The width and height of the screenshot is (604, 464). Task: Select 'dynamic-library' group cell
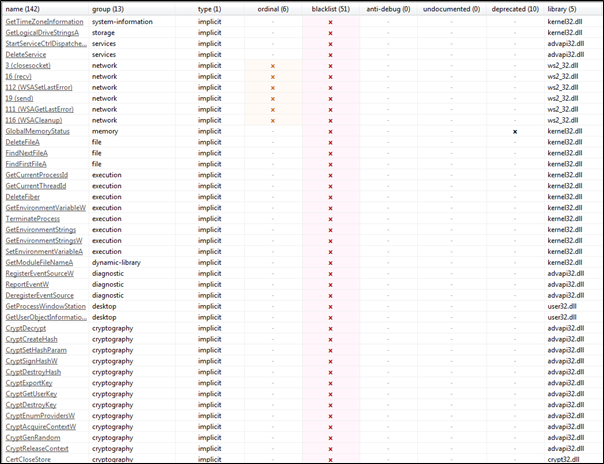116,263
